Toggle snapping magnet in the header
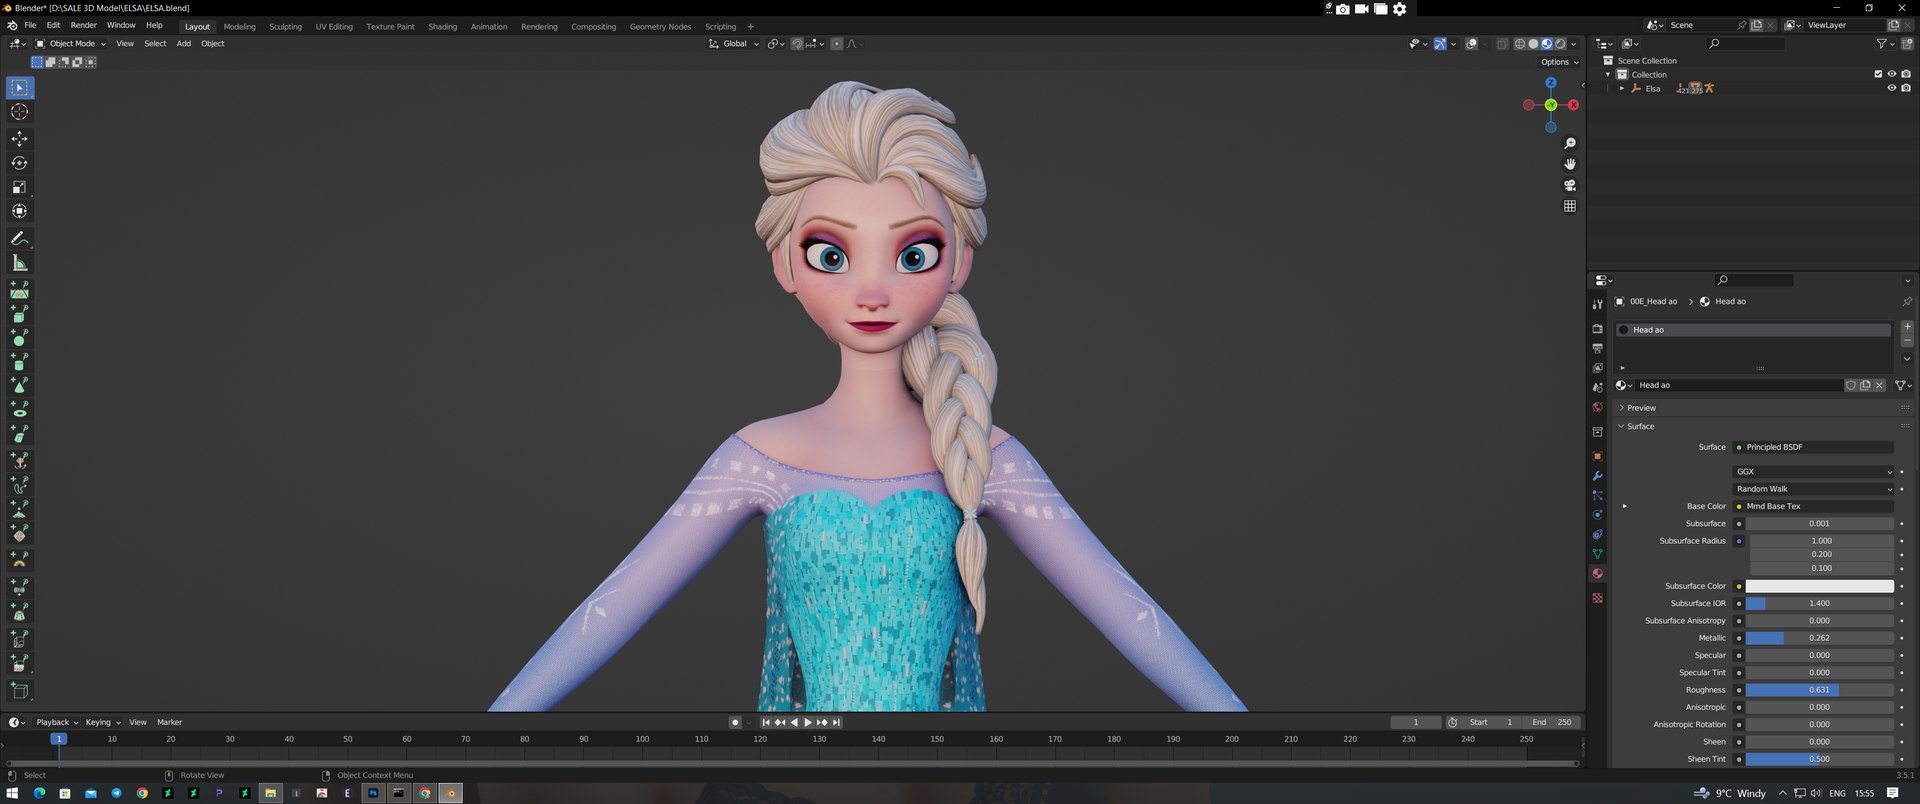Viewport: 1920px width, 804px height. click(797, 44)
